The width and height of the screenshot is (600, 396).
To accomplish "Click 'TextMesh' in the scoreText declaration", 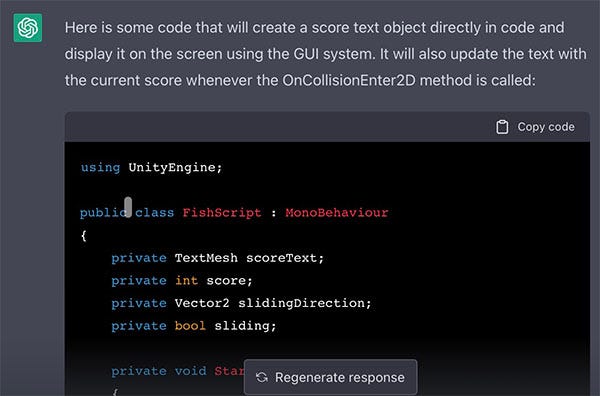I will (206, 258).
